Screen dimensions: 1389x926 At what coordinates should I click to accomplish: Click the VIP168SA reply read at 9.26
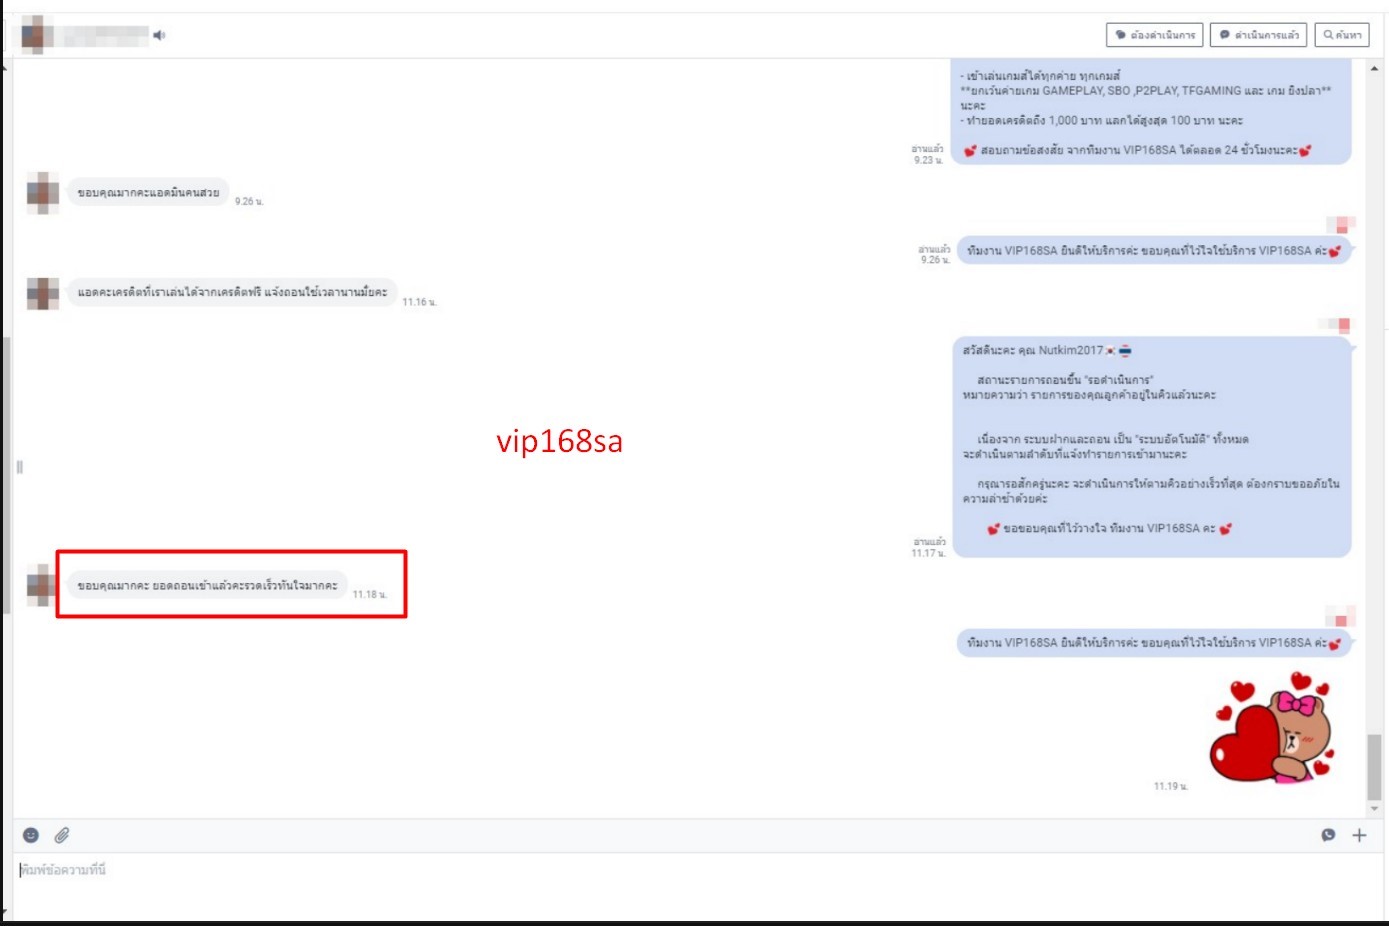(x=1154, y=250)
